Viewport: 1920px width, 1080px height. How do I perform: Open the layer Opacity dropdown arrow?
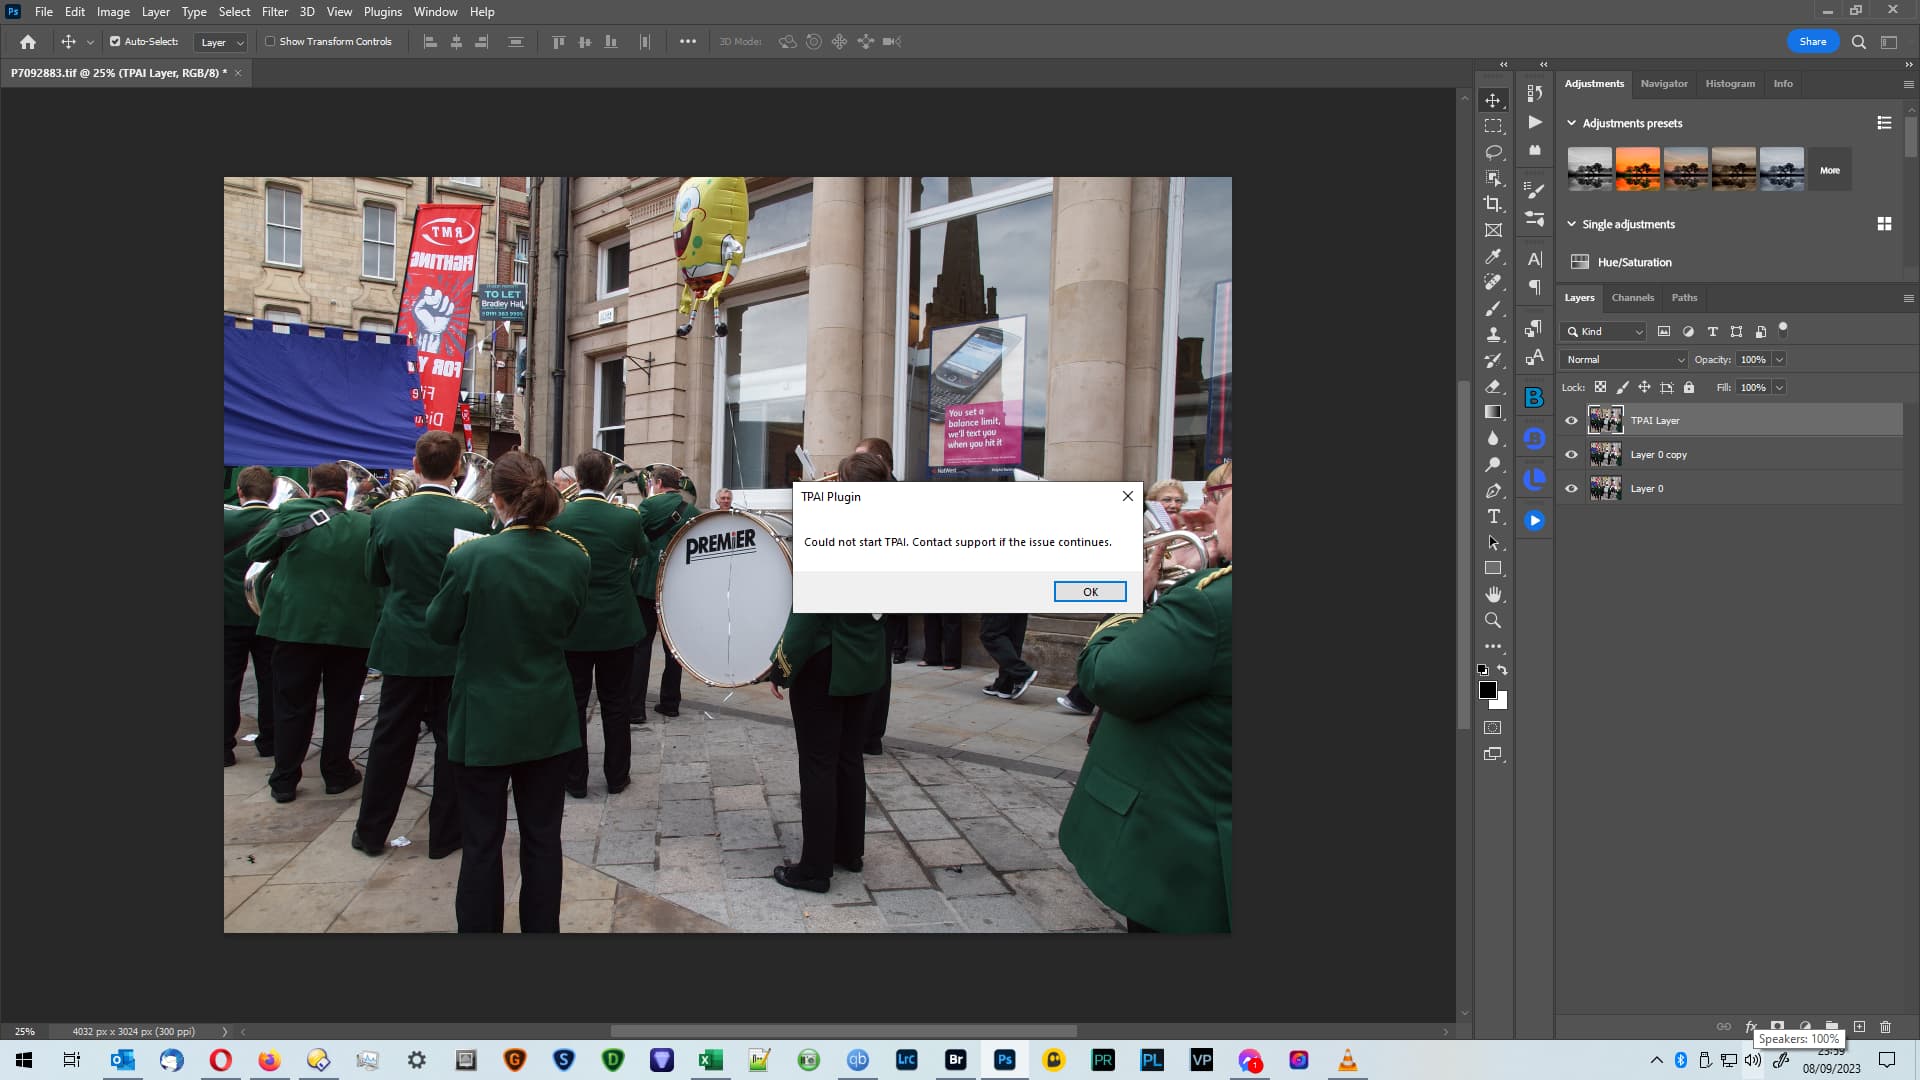(1779, 360)
